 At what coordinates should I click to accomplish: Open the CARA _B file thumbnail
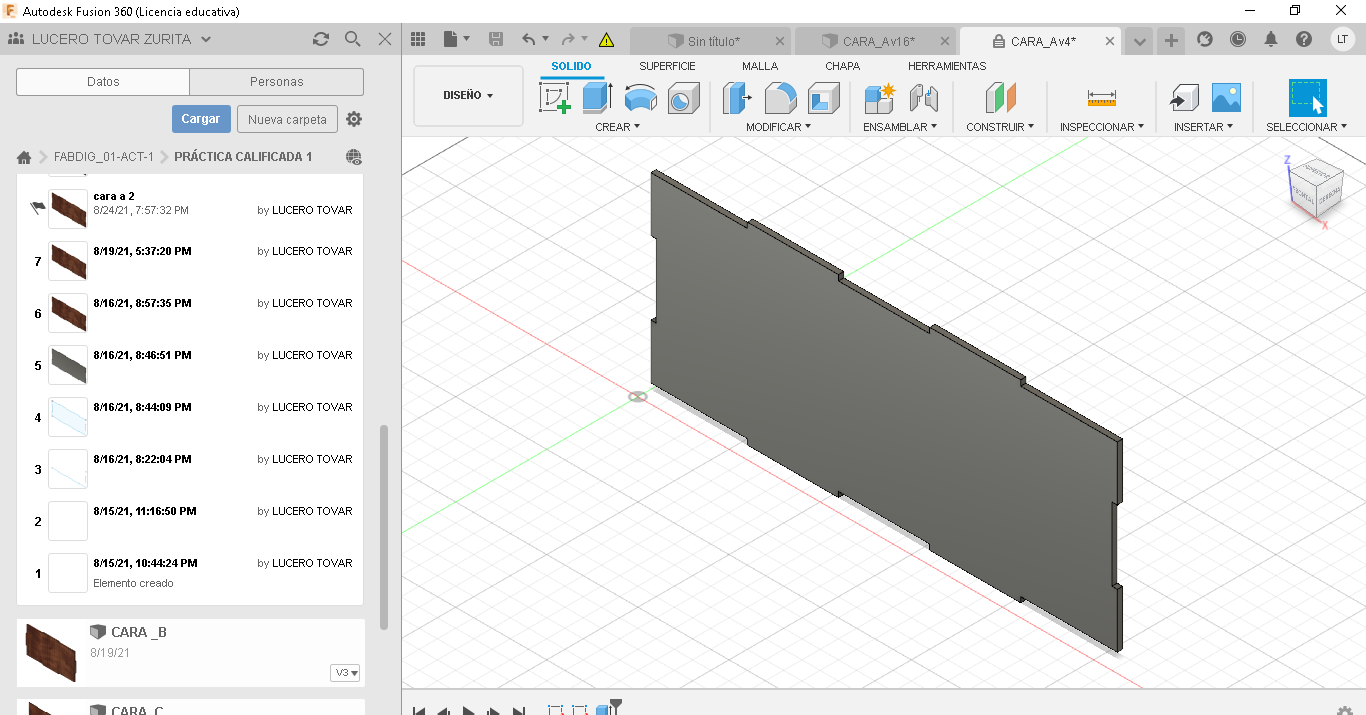(50, 652)
